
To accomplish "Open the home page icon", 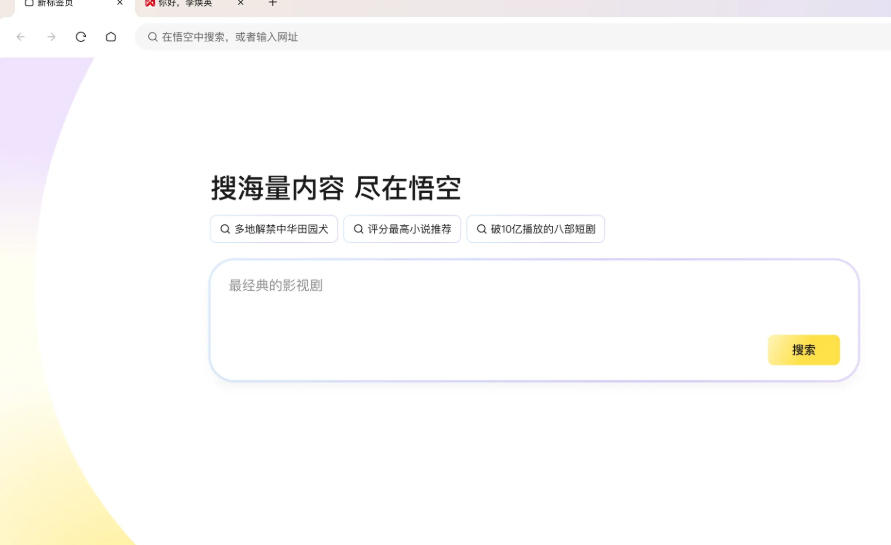I will click(111, 37).
